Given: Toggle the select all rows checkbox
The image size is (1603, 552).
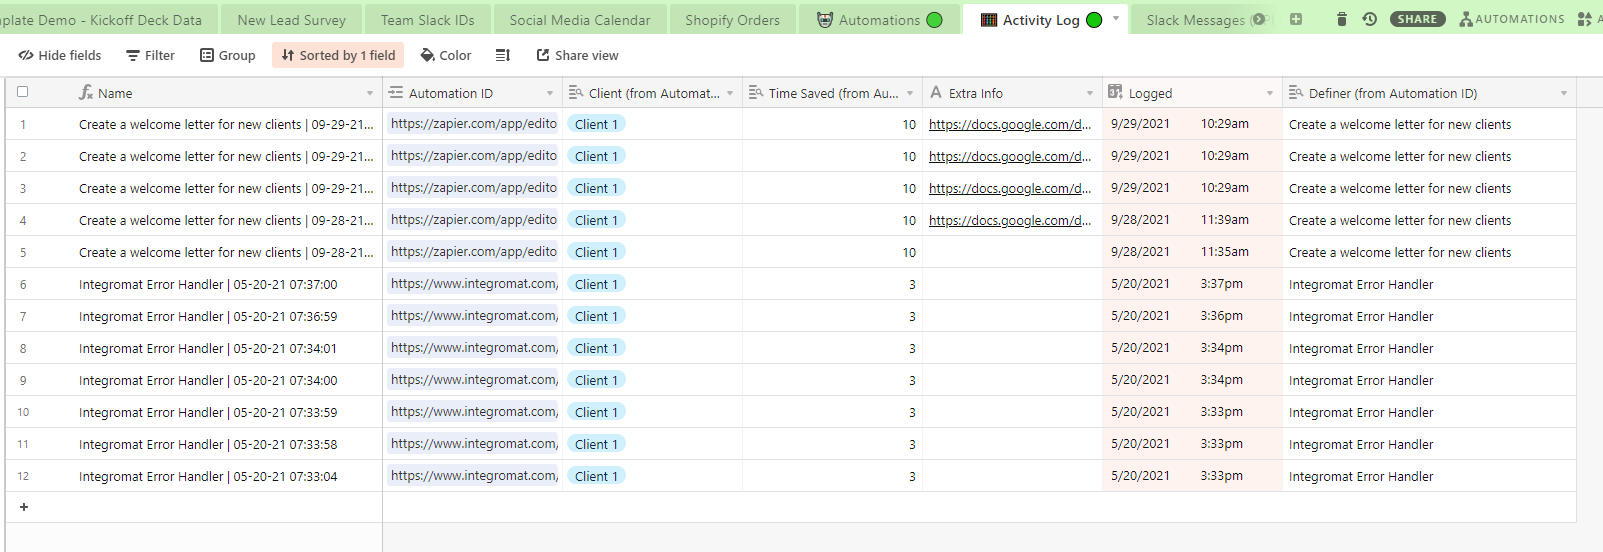Looking at the screenshot, I should pos(23,92).
